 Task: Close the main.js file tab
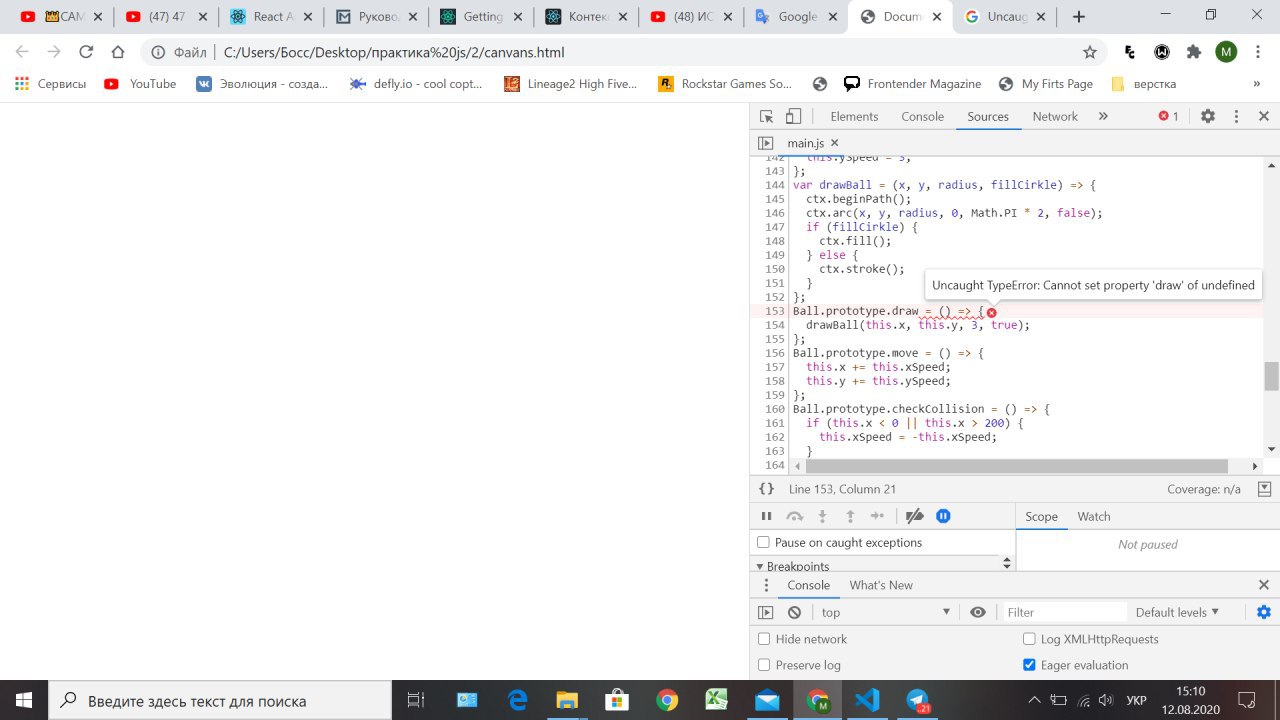[835, 143]
